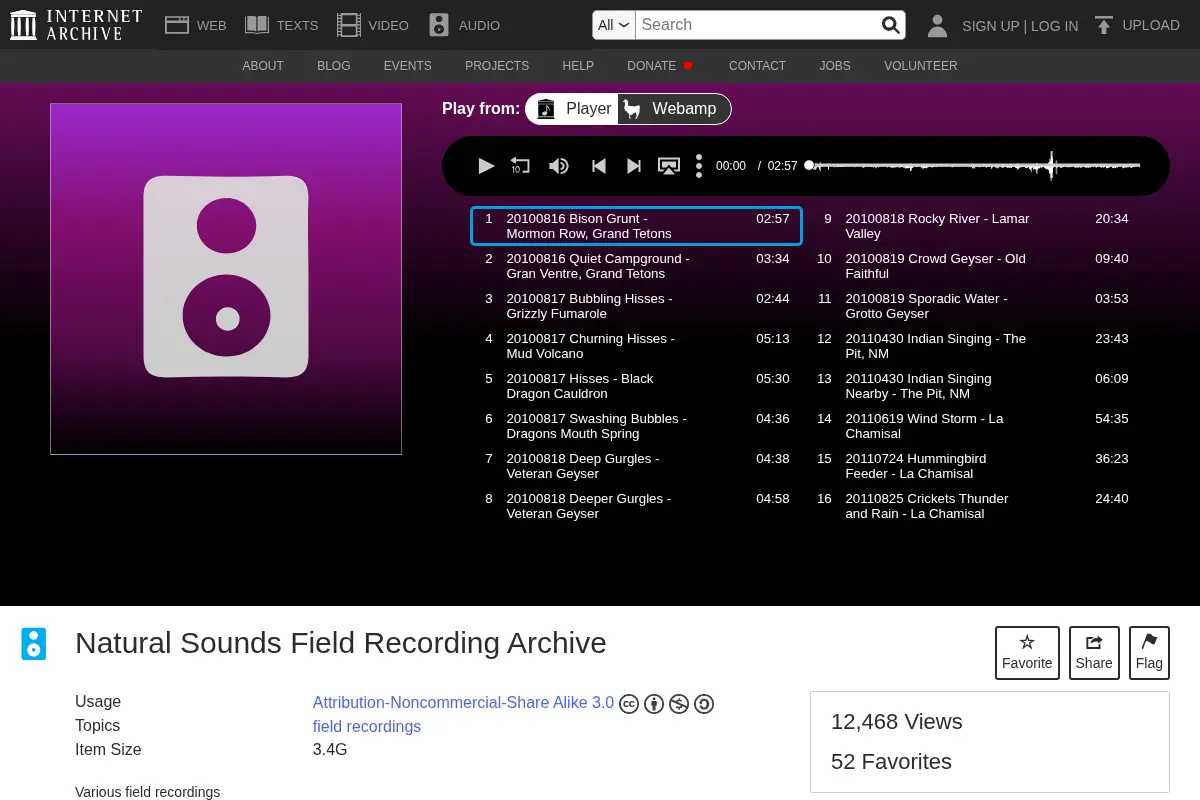Open the About menu item
This screenshot has height=800, width=1200.
263,66
